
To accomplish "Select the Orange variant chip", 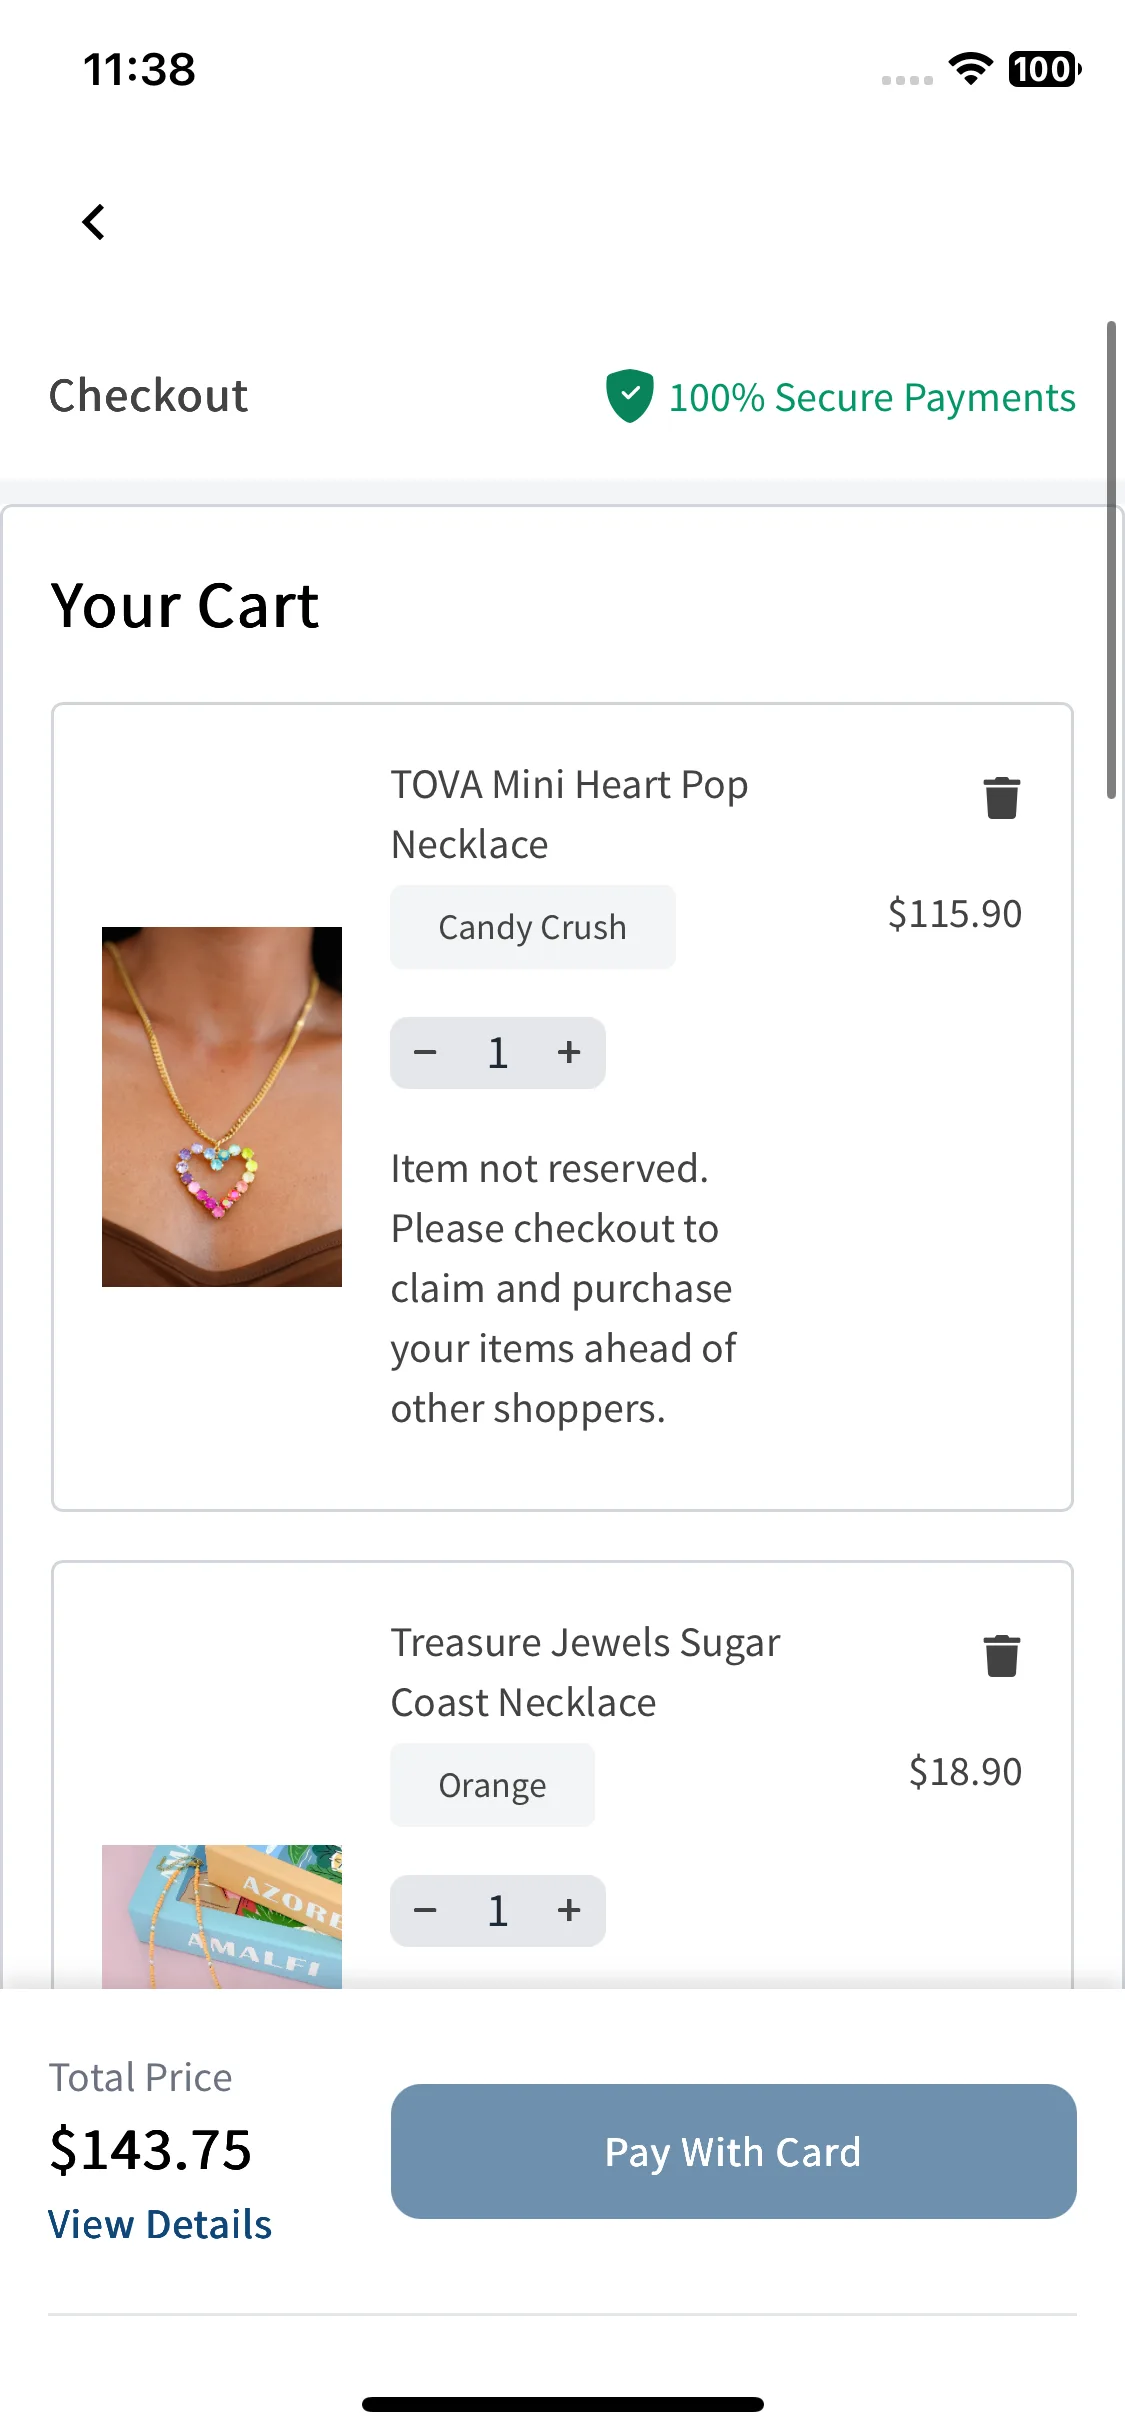I will pyautogui.click(x=493, y=1785).
